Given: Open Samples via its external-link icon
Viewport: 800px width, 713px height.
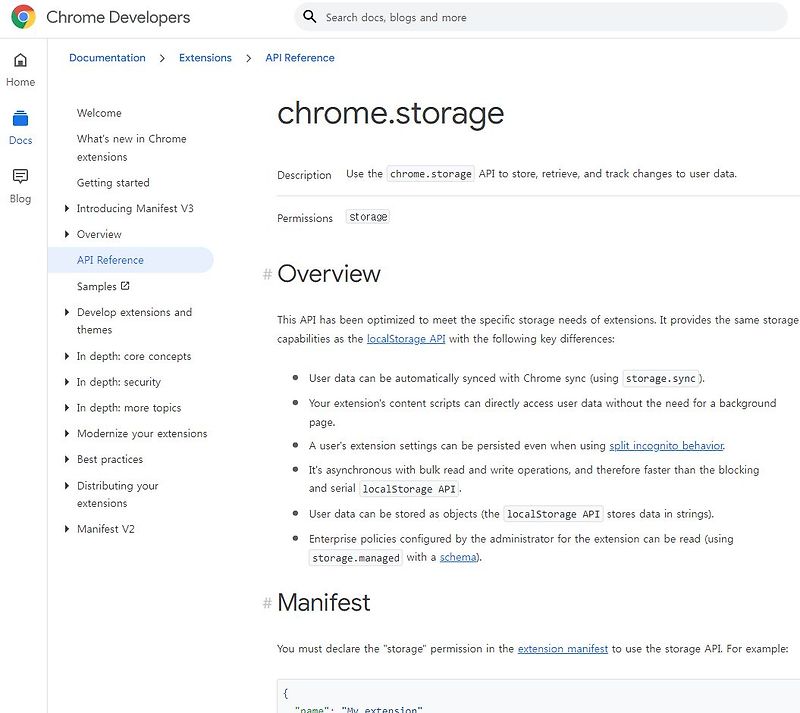Looking at the screenshot, I should [123, 286].
